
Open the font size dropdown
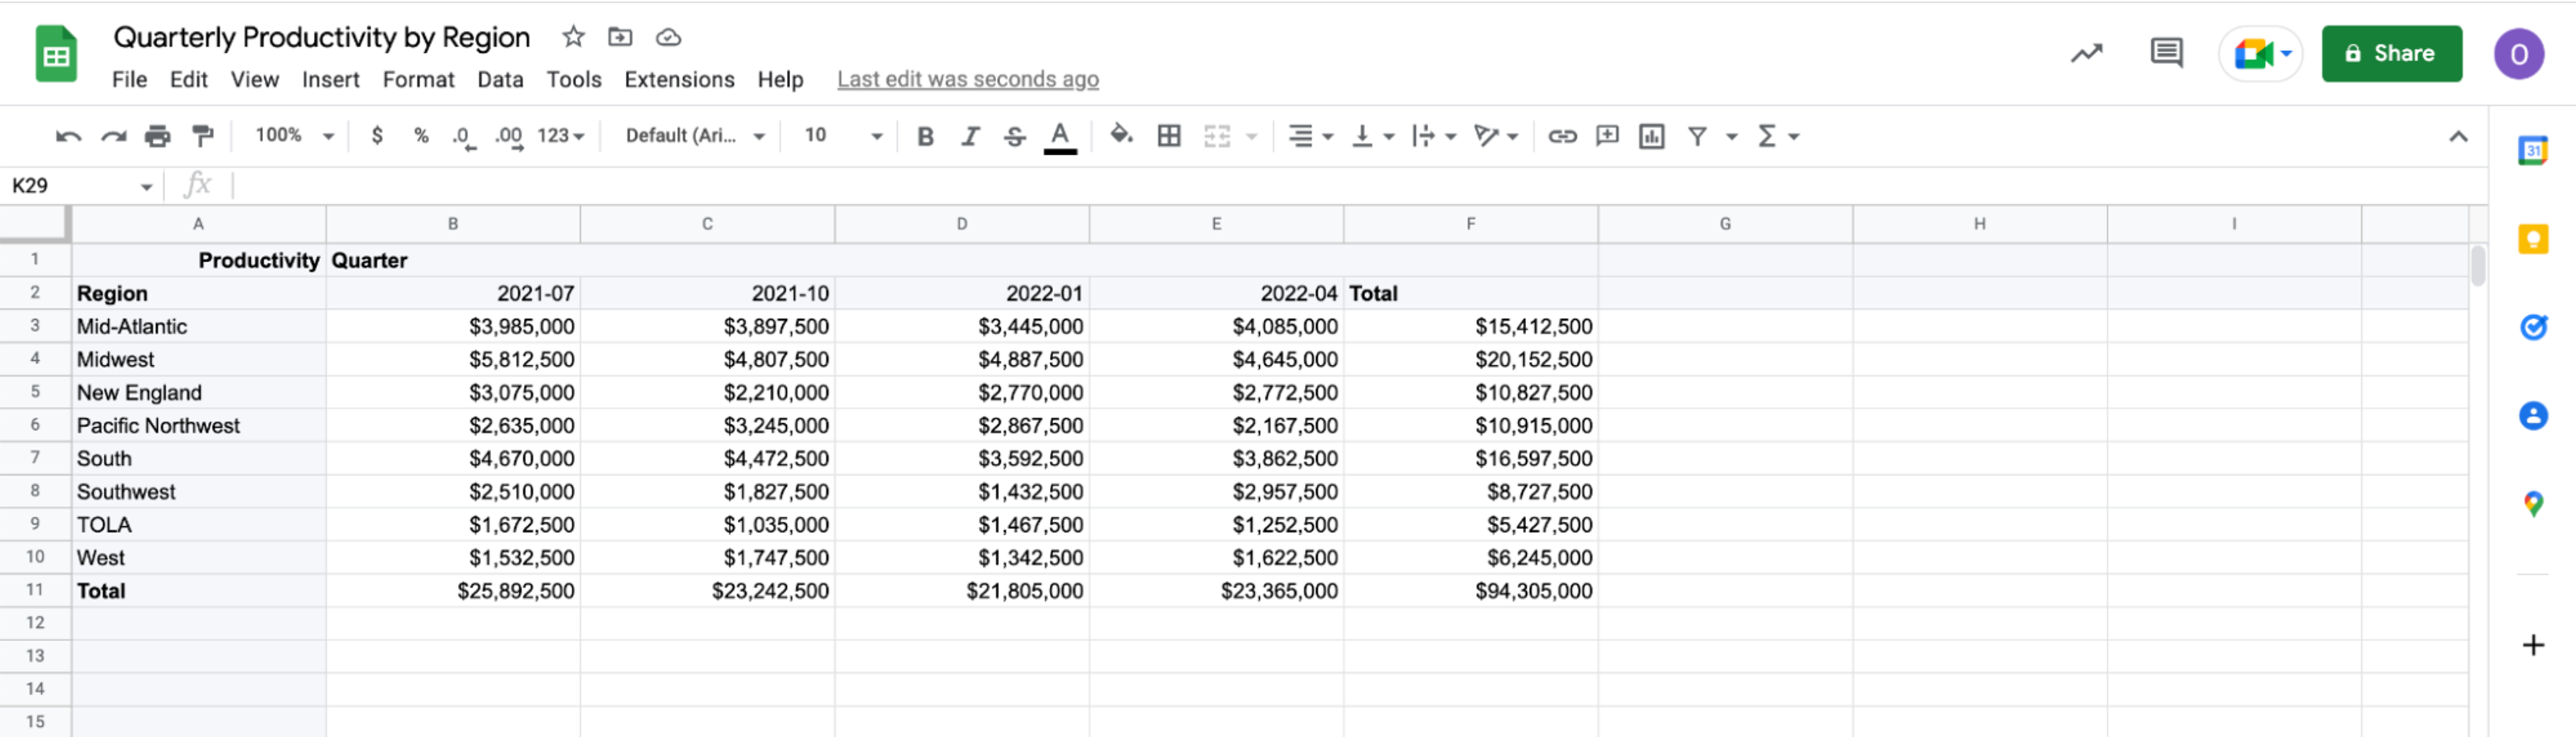(x=843, y=135)
